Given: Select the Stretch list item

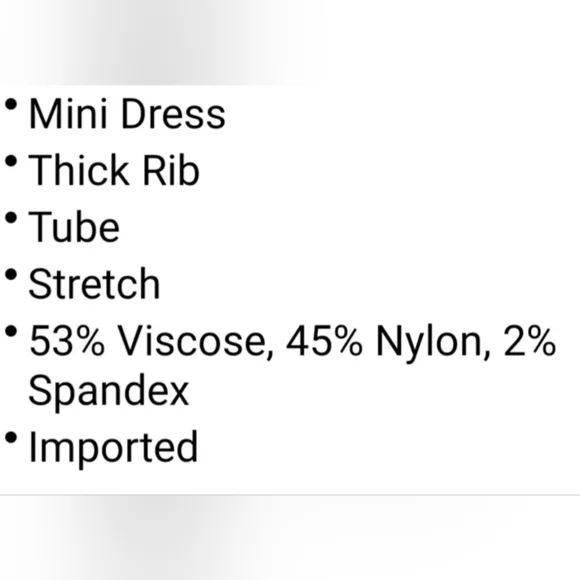Looking at the screenshot, I should [94, 284].
